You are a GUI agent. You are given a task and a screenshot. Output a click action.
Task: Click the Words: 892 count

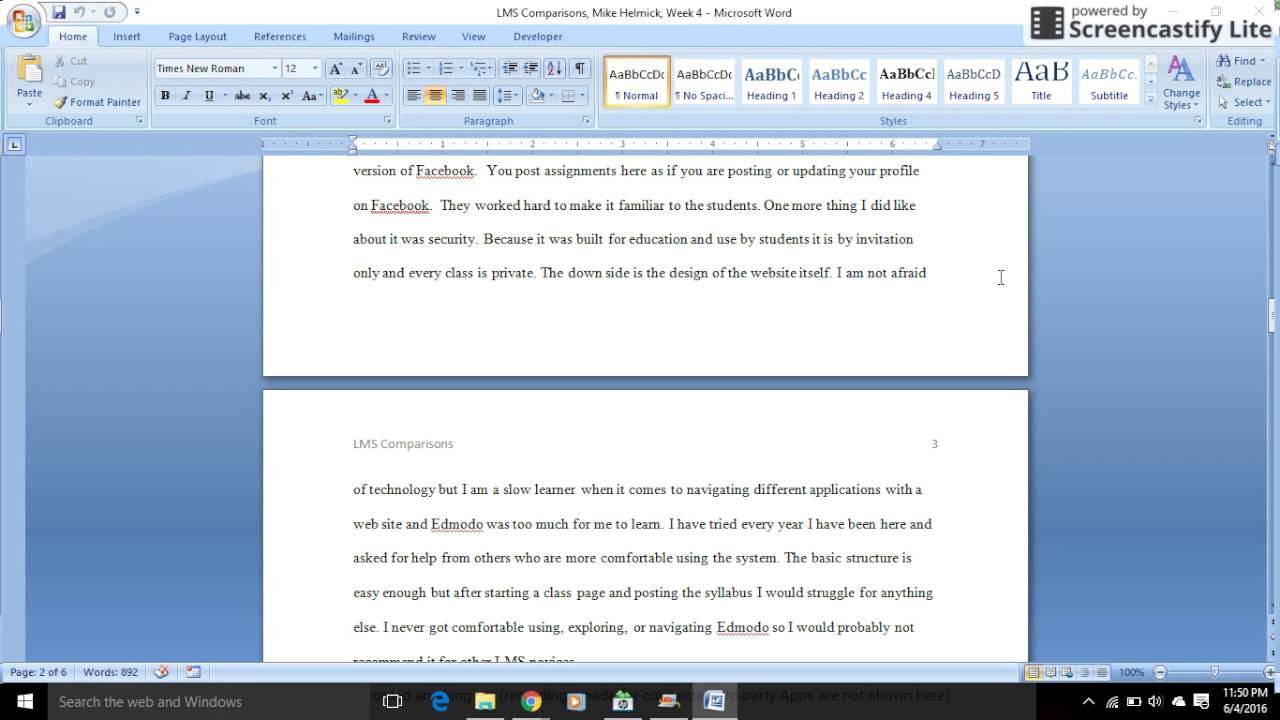110,672
